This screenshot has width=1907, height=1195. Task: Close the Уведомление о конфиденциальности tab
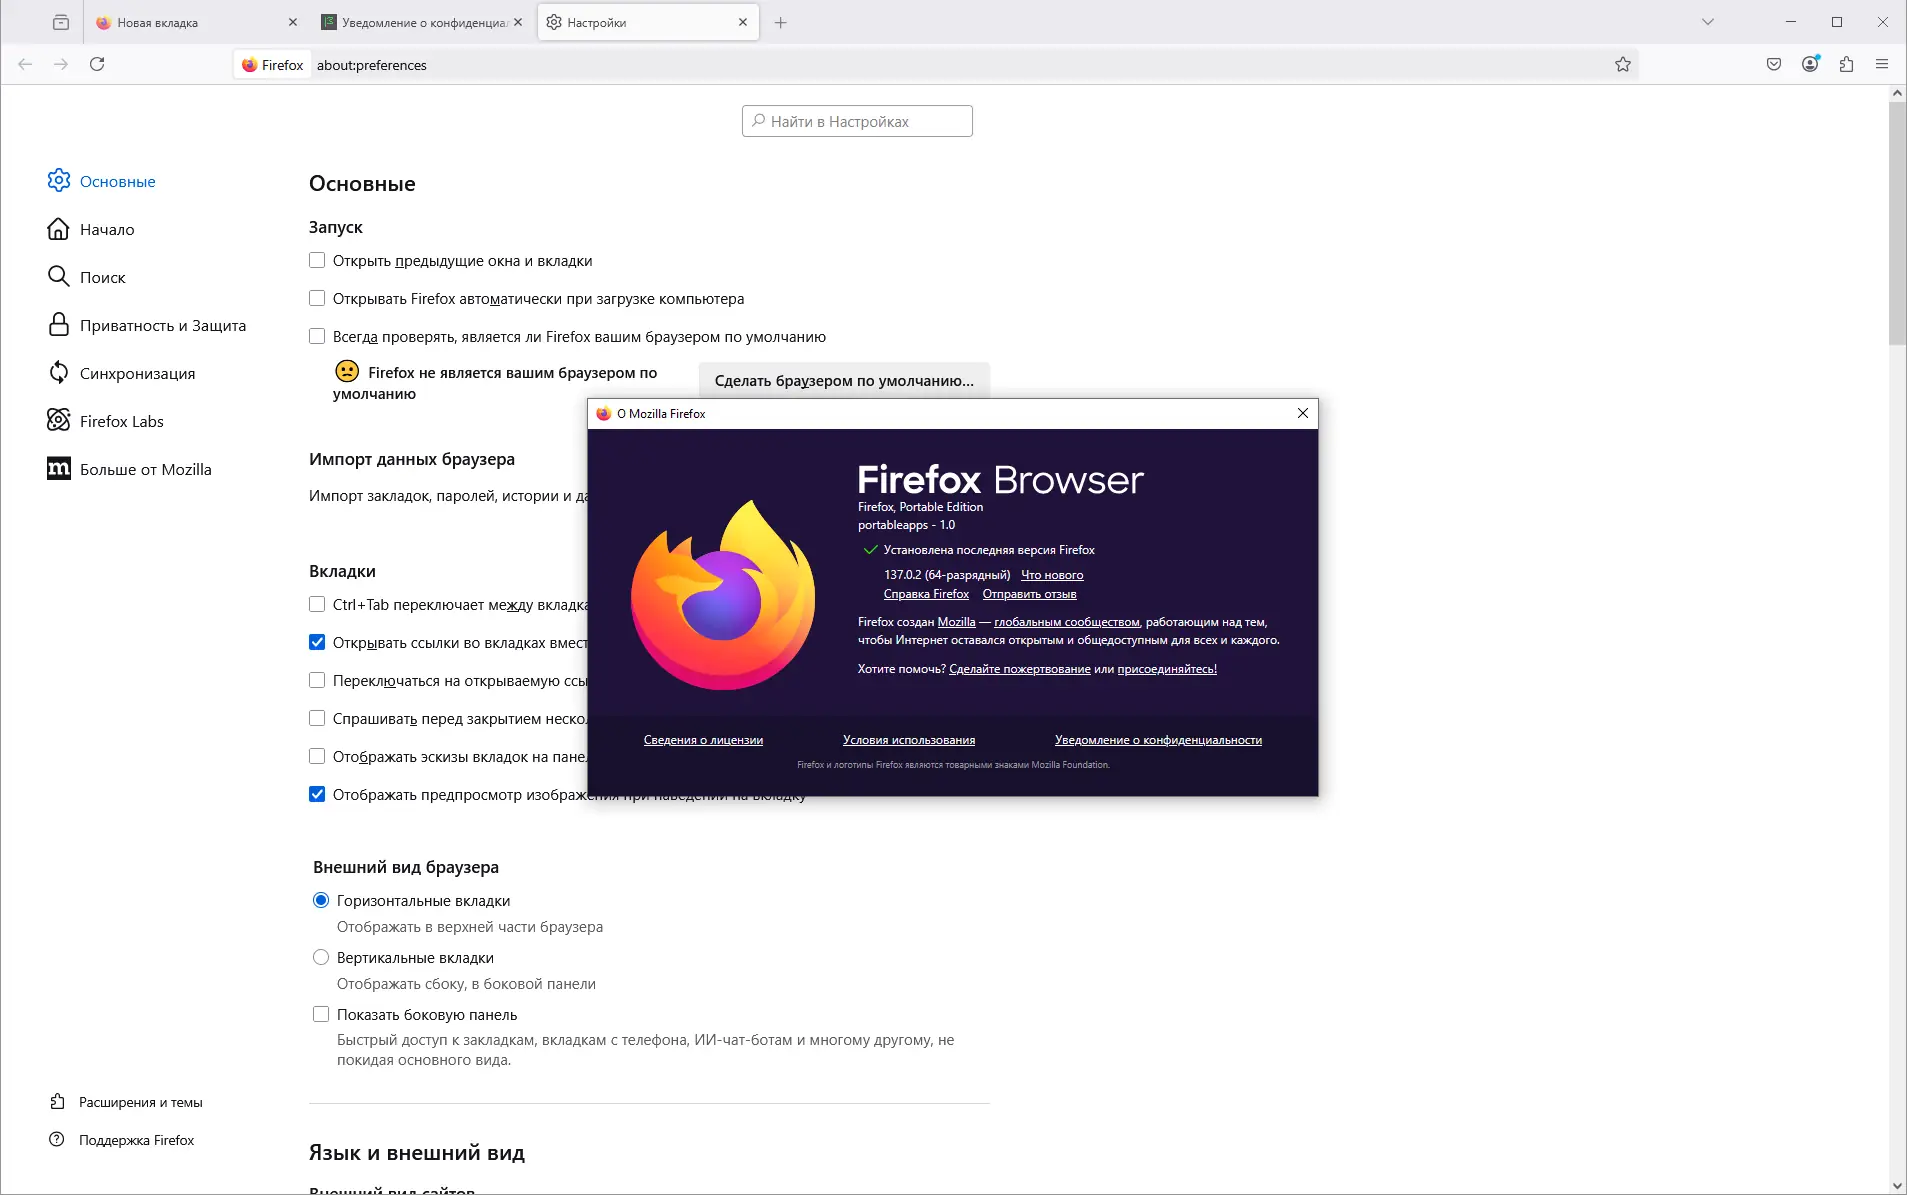click(518, 22)
